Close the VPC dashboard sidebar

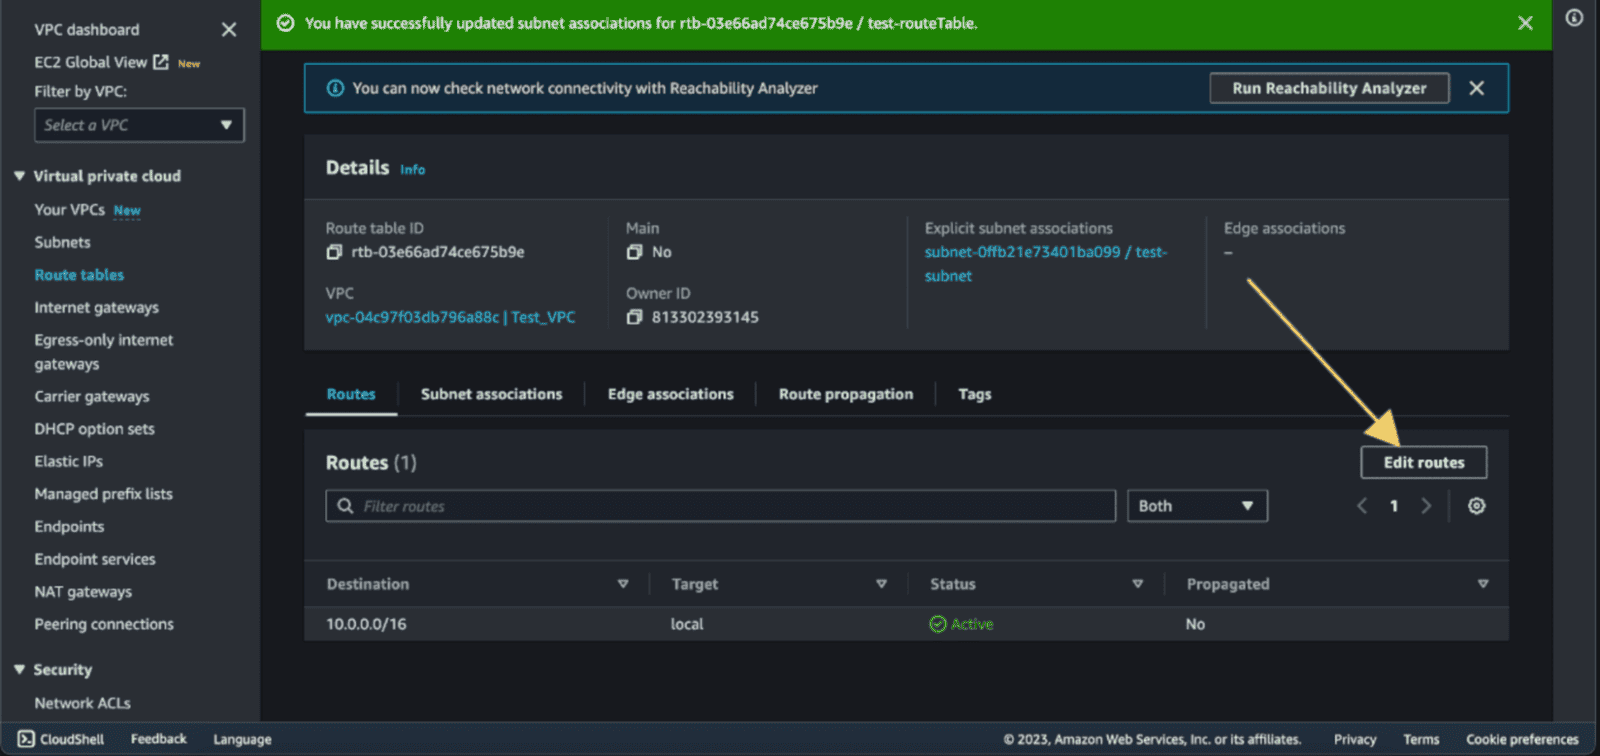point(229,30)
